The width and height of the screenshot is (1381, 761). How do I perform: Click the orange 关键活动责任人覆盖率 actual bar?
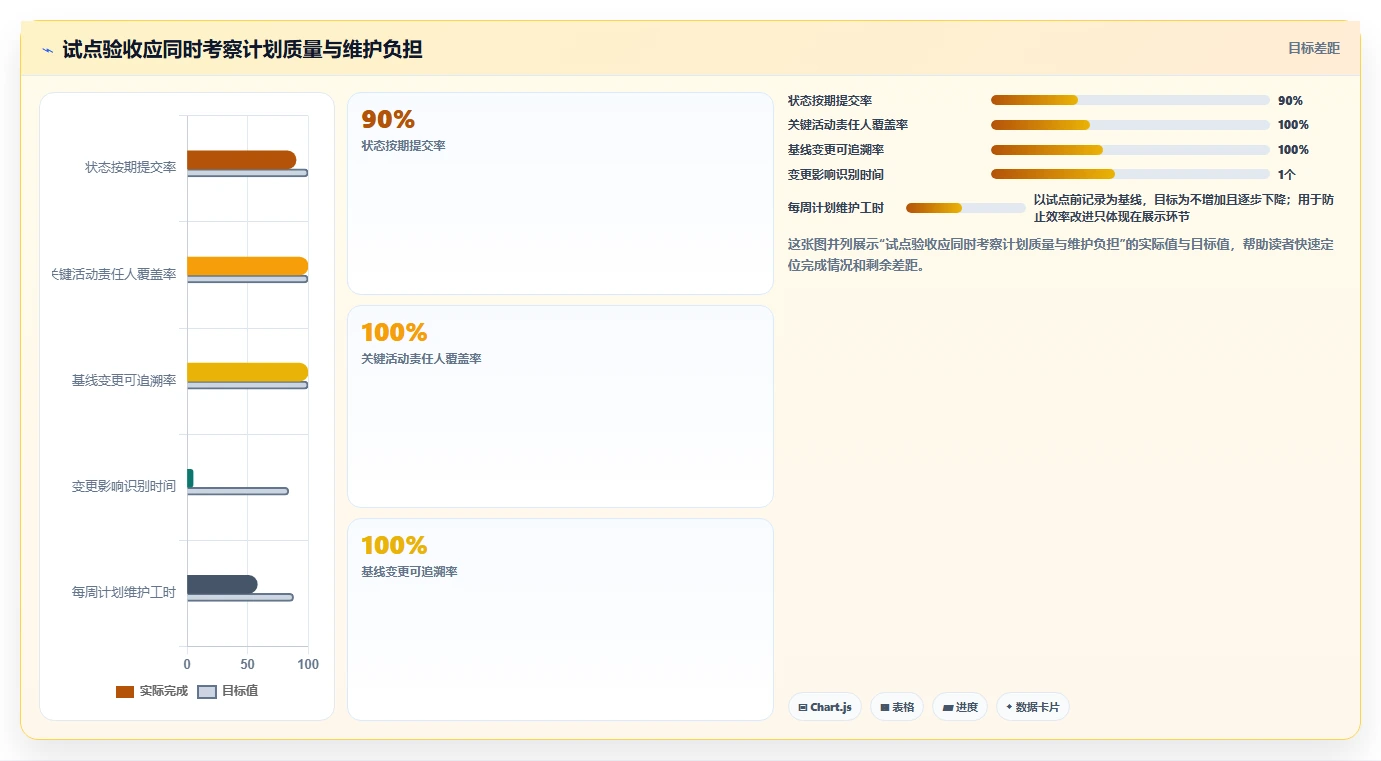247,266
